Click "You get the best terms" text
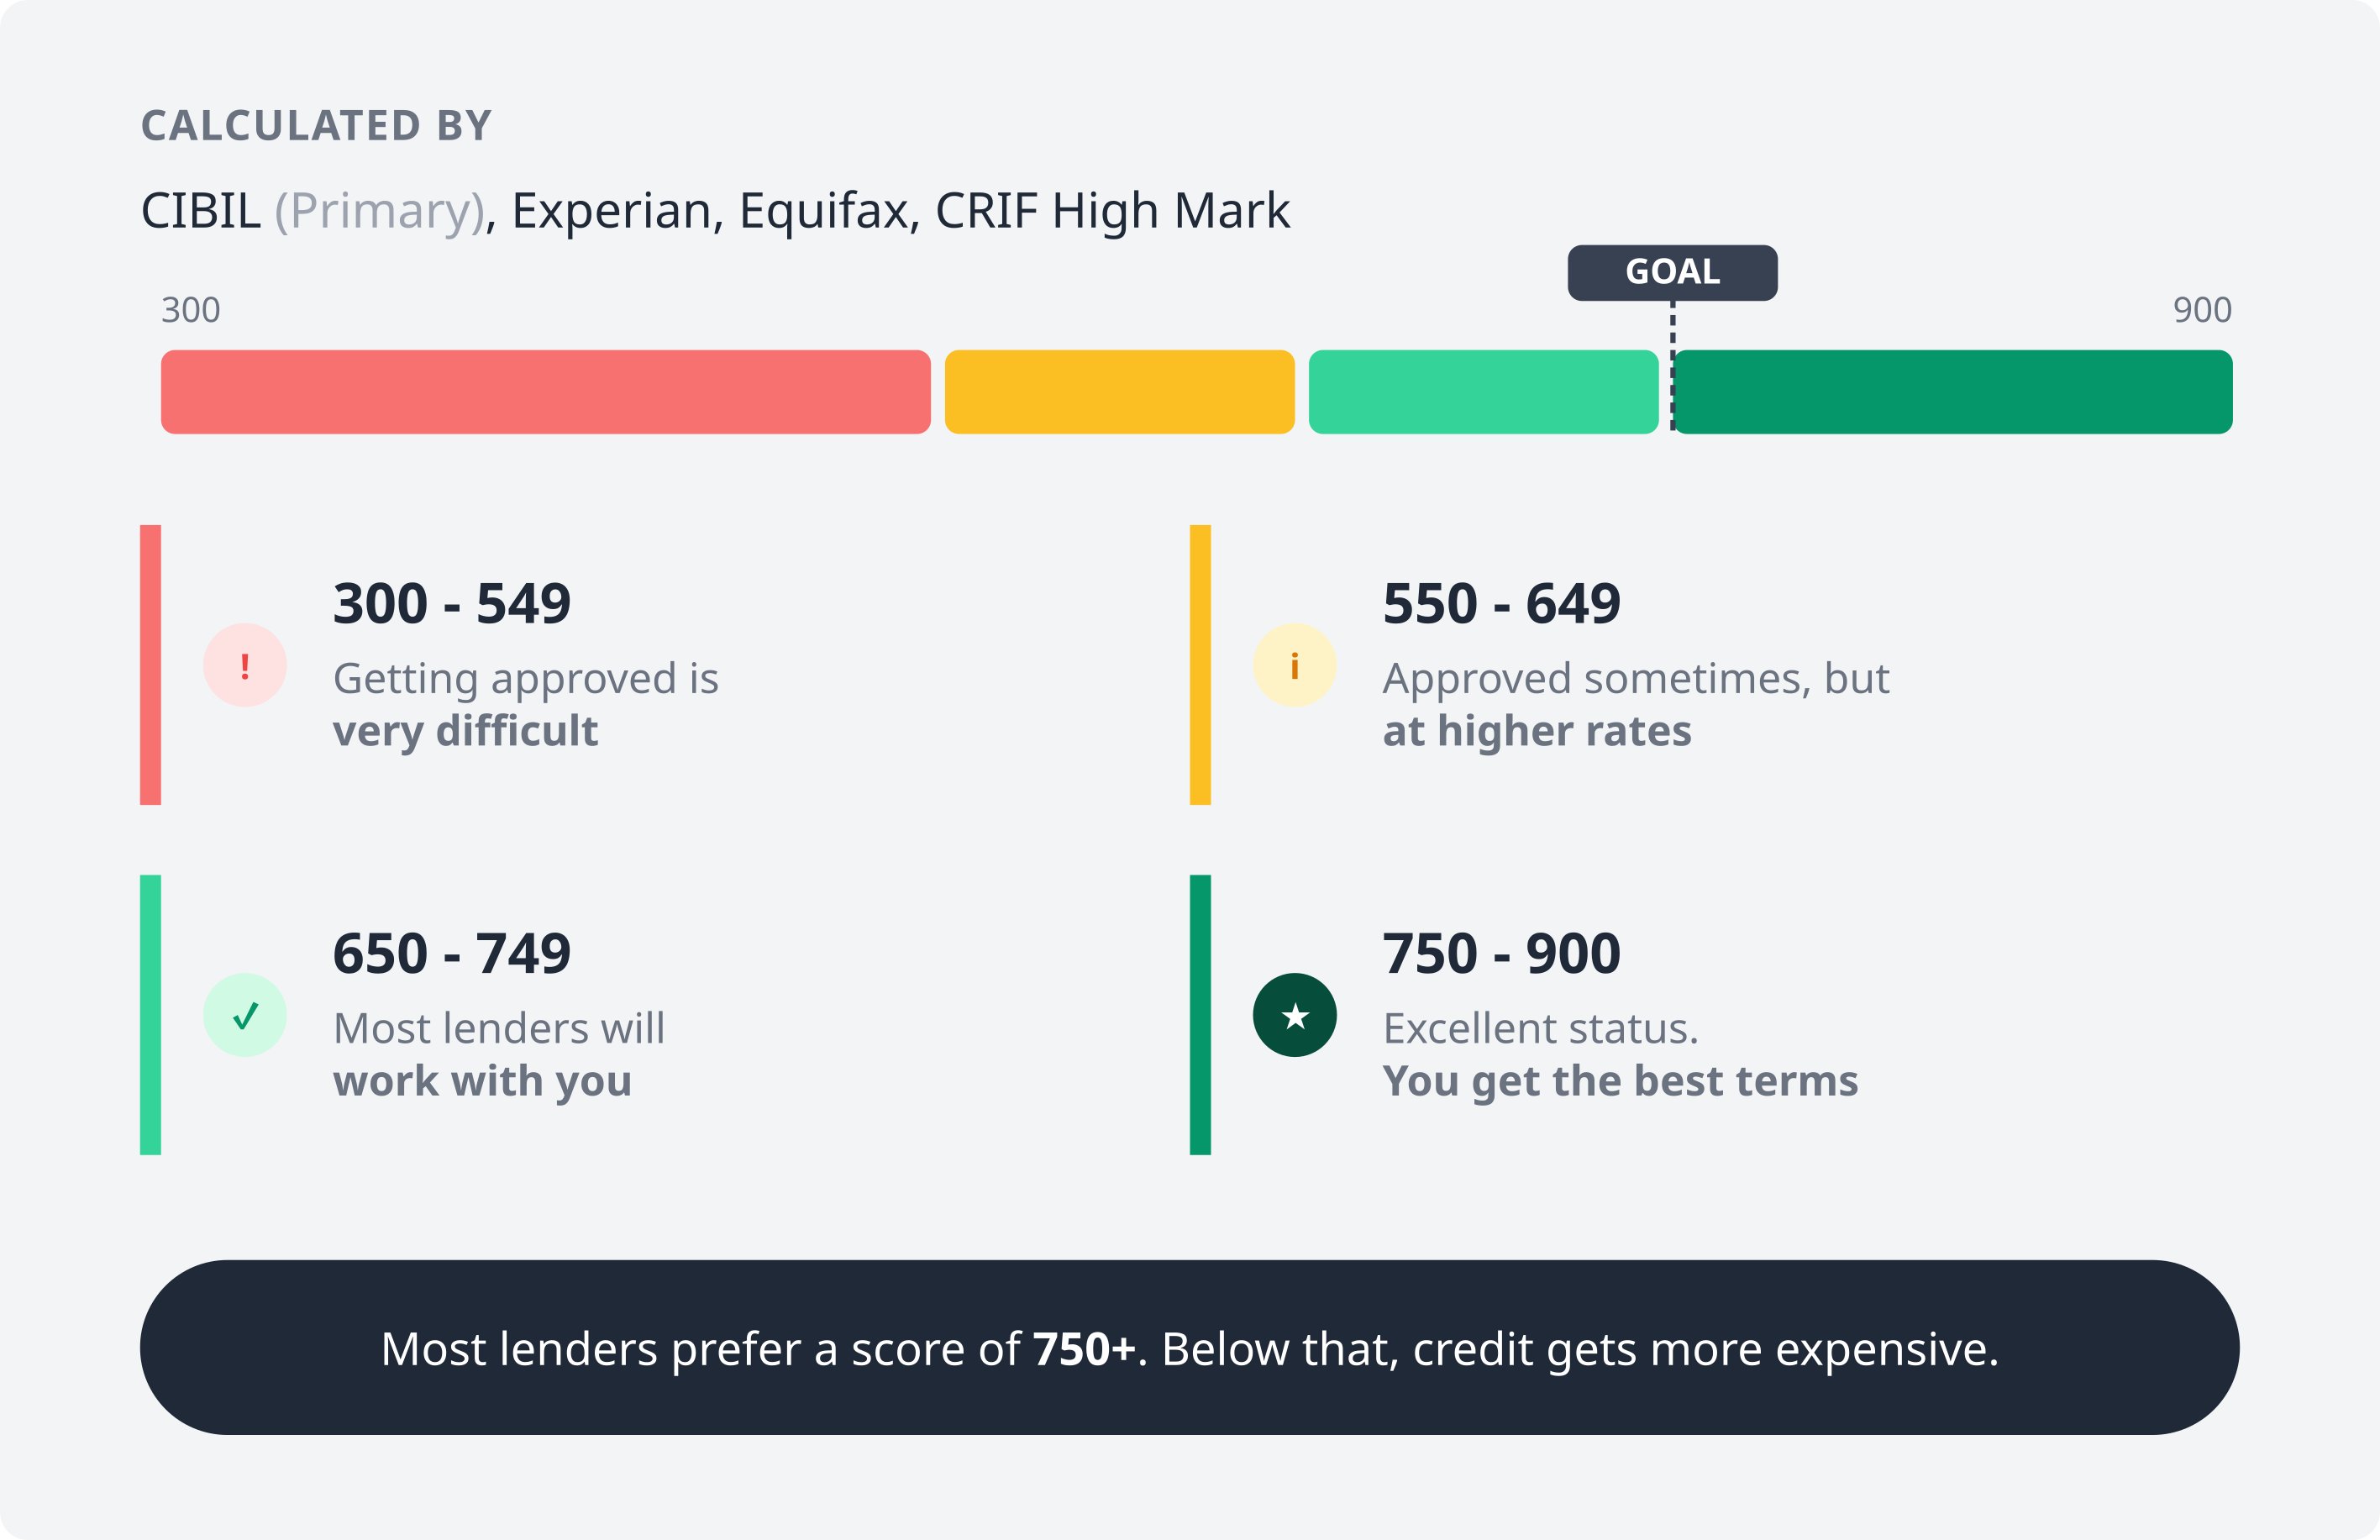This screenshot has height=1540, width=2380. 1620,1081
